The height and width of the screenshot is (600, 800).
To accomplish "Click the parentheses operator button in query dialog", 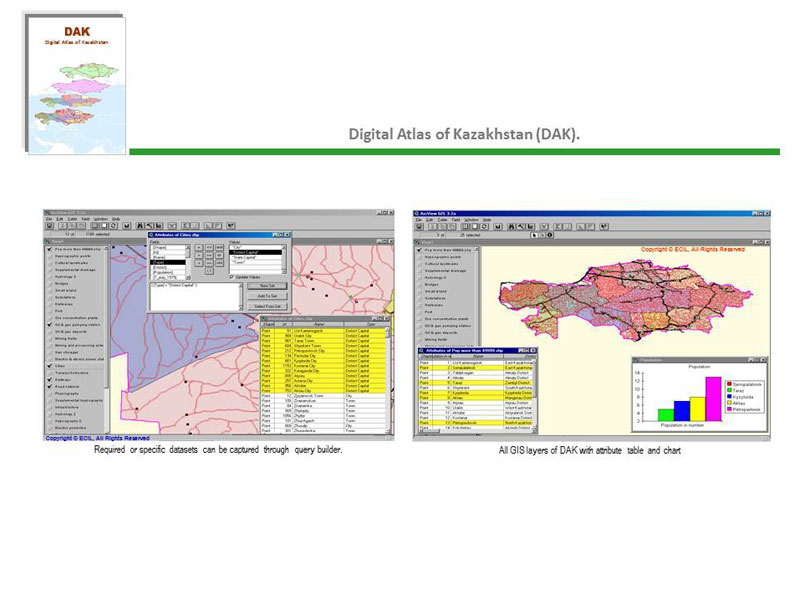I will 209,271.
